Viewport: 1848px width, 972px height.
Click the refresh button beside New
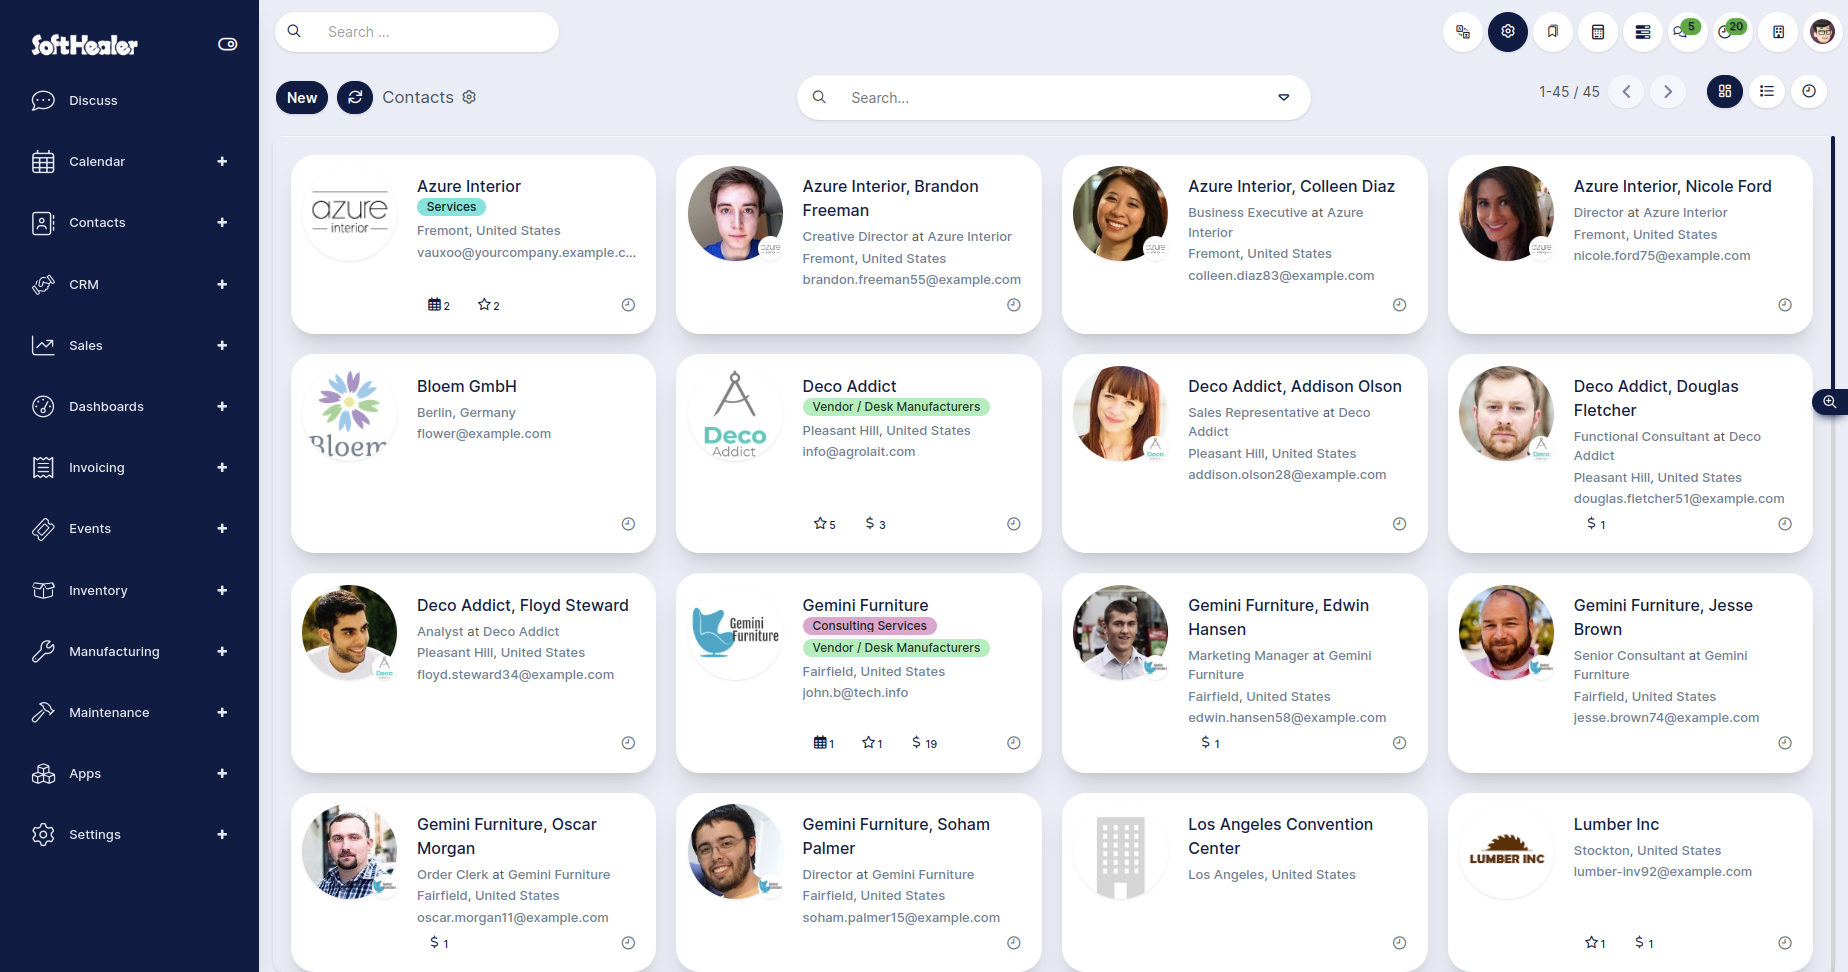[355, 97]
